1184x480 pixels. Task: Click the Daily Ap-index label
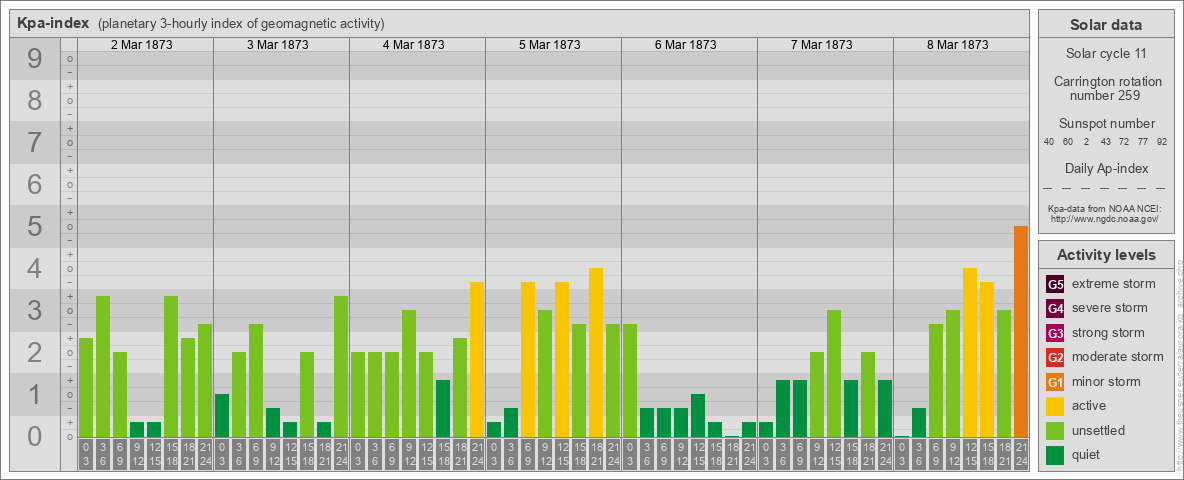(1106, 168)
